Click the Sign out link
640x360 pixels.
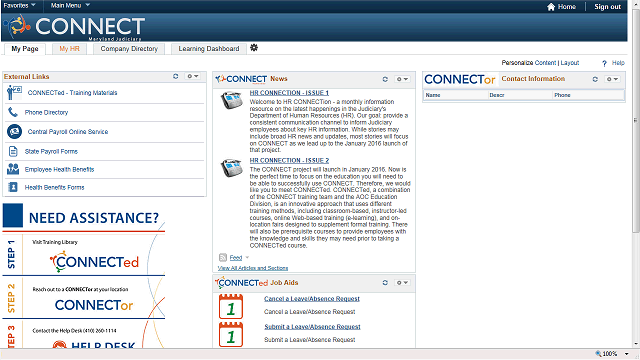pyautogui.click(x=607, y=7)
